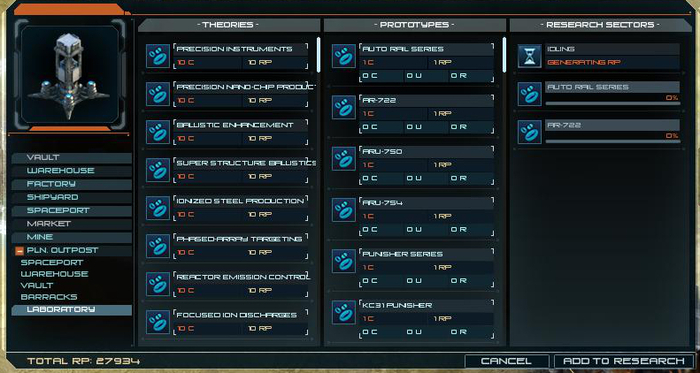Select the KC31 Punisher prototype icon
Image resolution: width=700 pixels, height=373 pixels.
pyautogui.click(x=344, y=312)
